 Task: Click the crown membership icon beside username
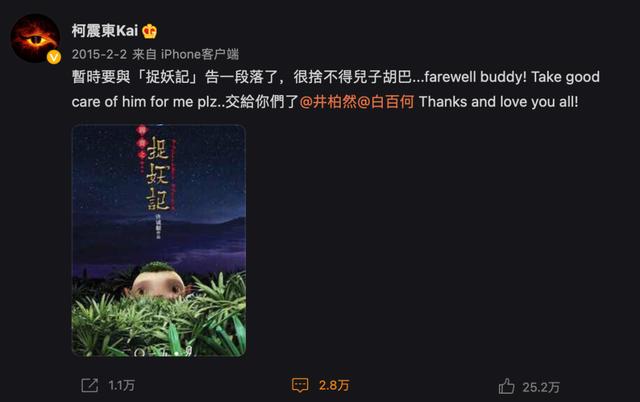149,31
